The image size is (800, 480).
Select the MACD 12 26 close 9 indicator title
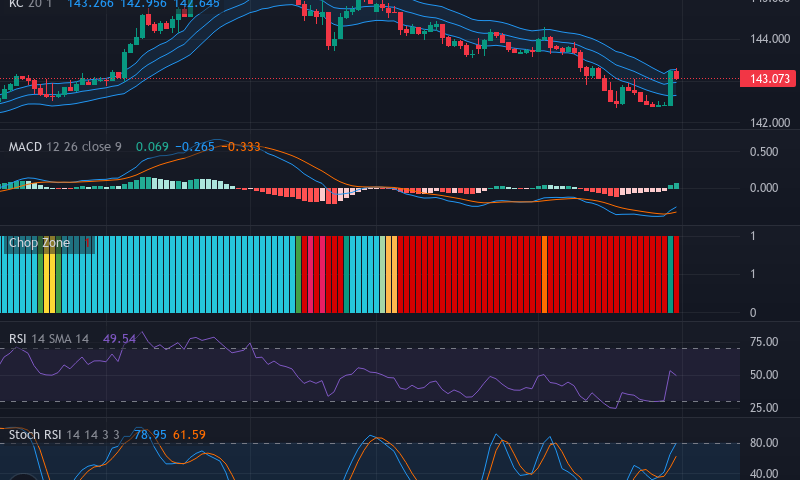(65, 147)
